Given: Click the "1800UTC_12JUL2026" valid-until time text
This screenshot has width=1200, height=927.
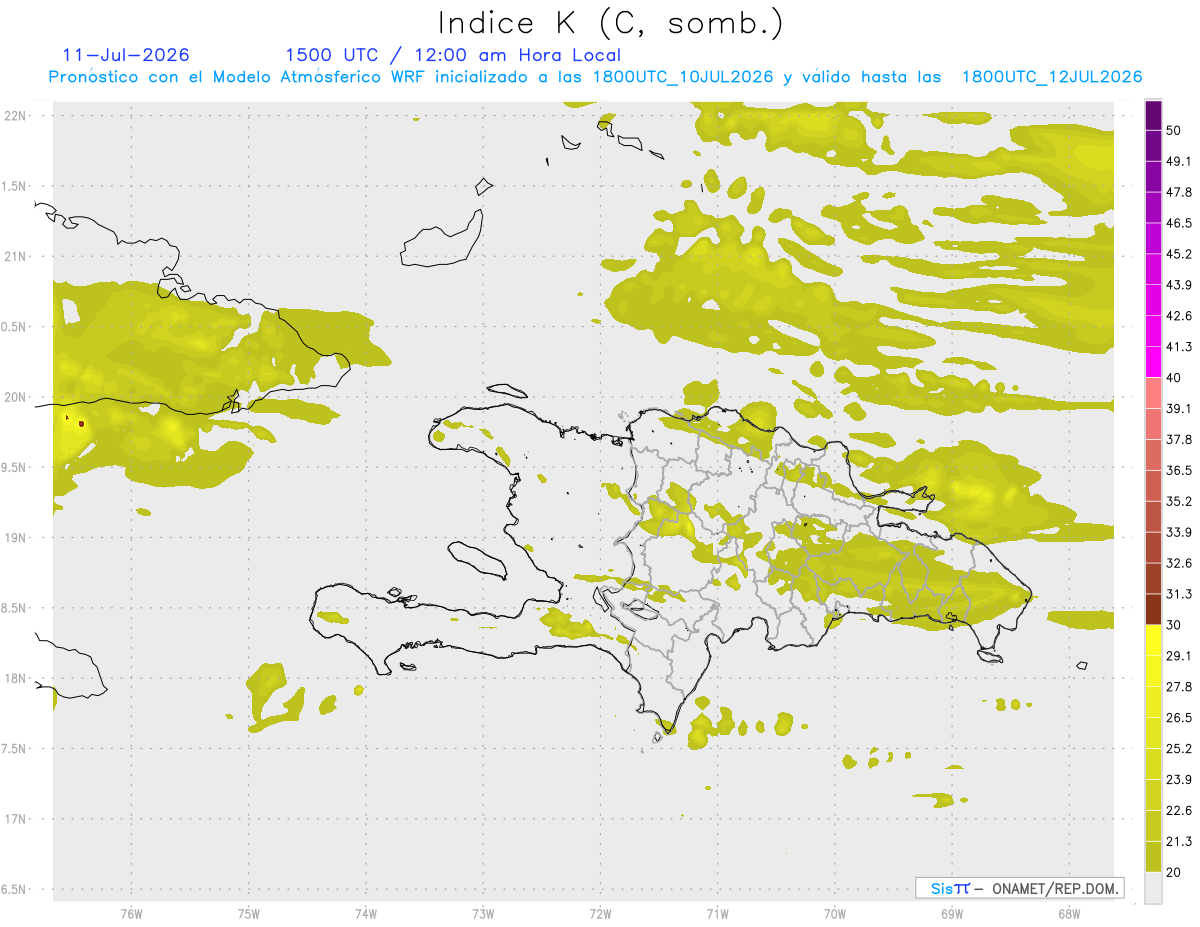Looking at the screenshot, I should coord(1052,77).
